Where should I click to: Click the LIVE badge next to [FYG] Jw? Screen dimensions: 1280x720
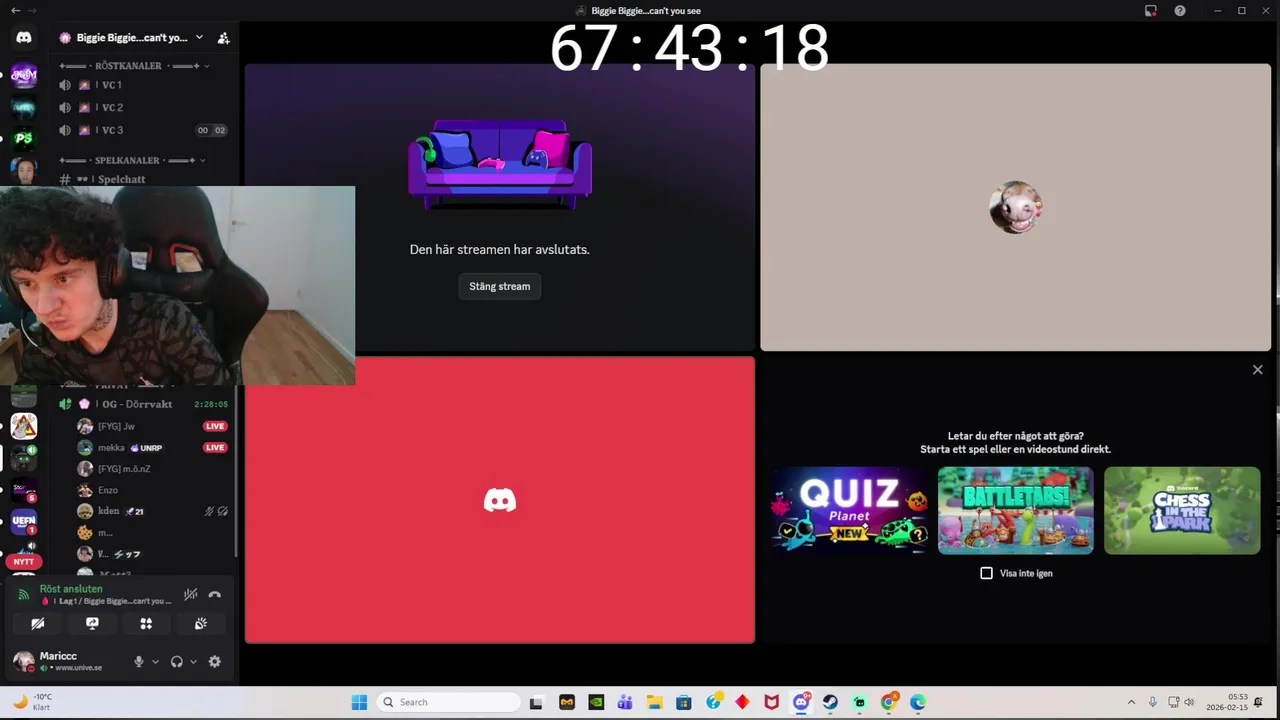(x=215, y=426)
